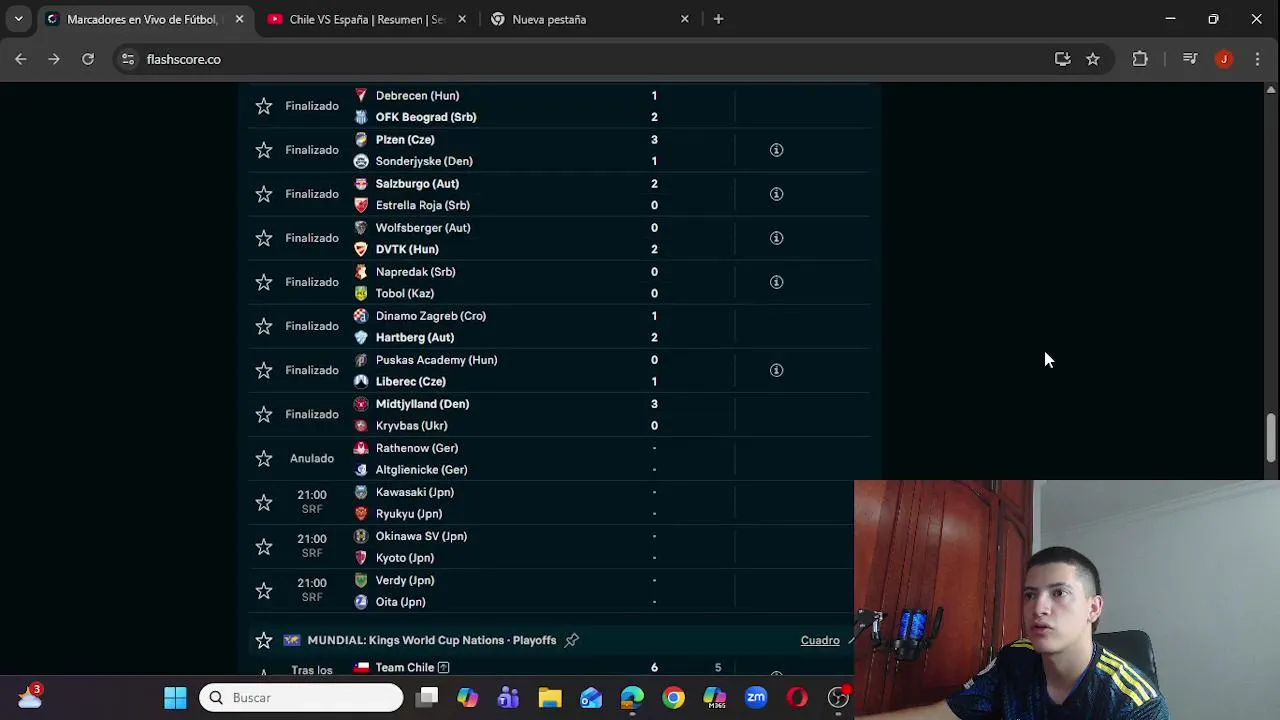
Task: Click the Kryvbas (Ukr) team name
Action: [411, 425]
